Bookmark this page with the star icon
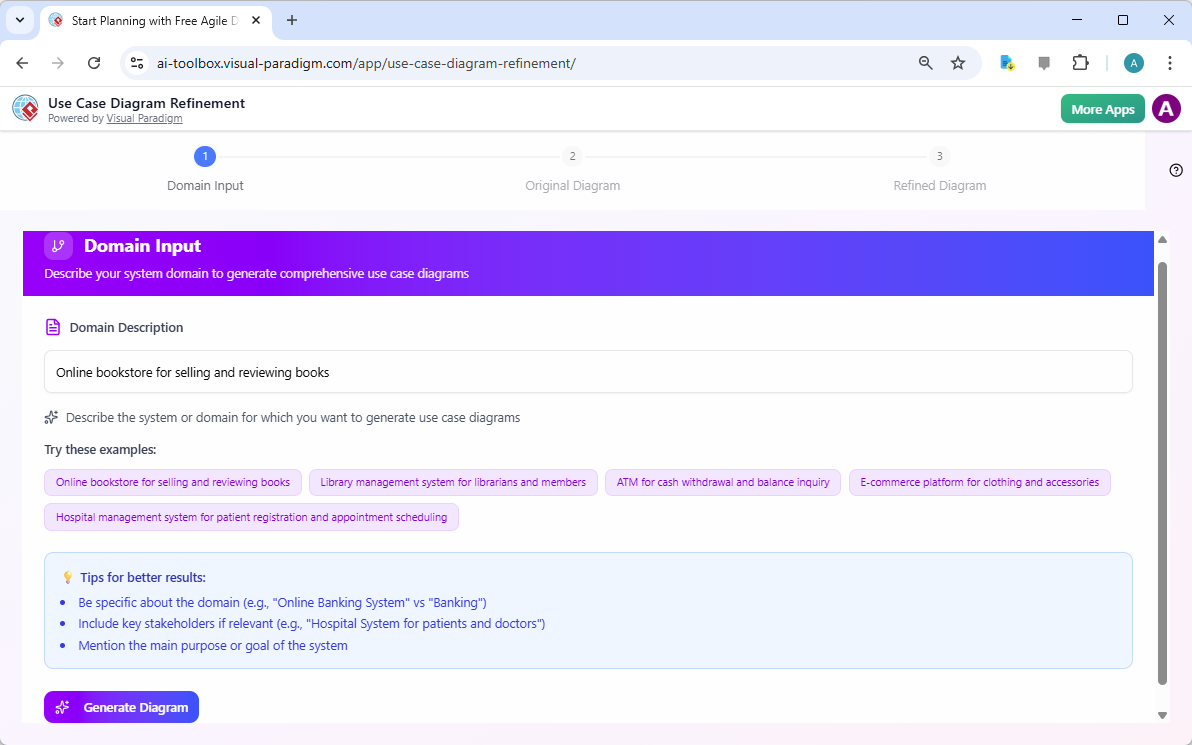 point(958,62)
